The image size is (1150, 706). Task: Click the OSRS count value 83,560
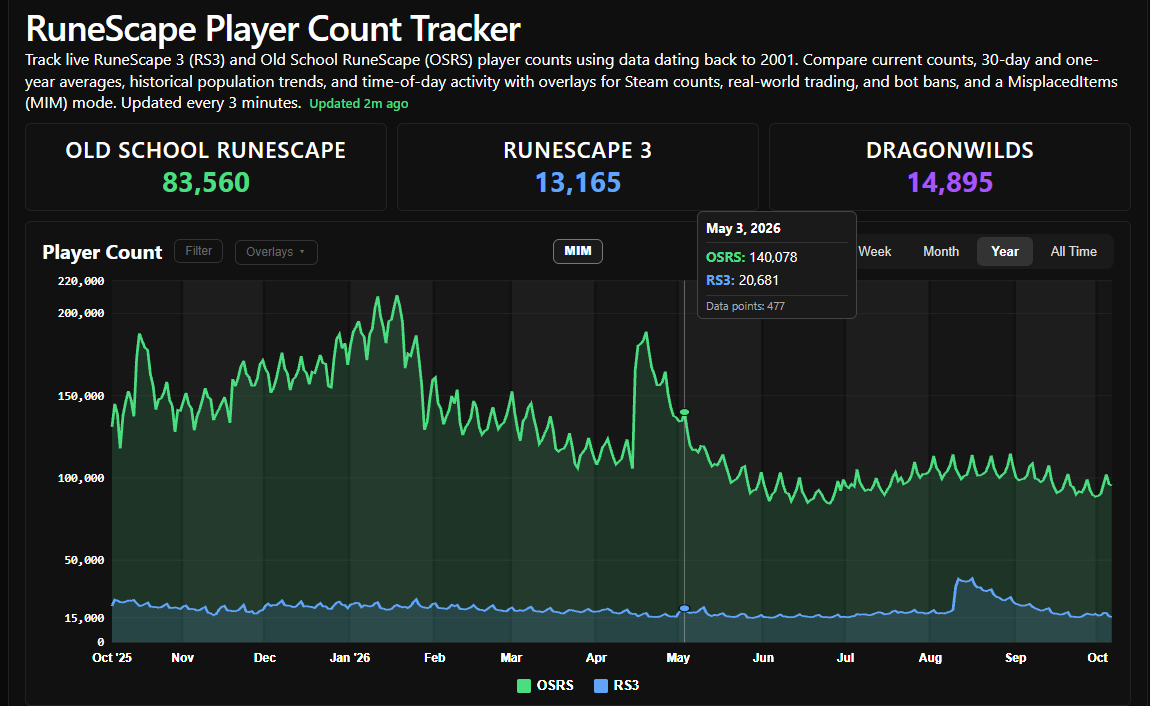pyautogui.click(x=206, y=182)
